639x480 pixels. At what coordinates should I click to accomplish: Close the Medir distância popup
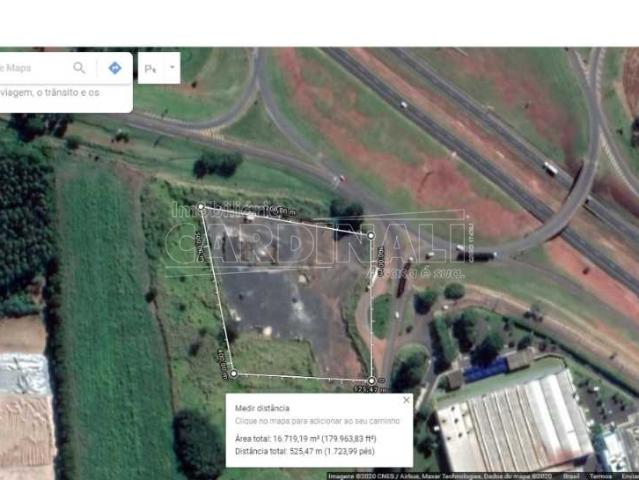[405, 399]
